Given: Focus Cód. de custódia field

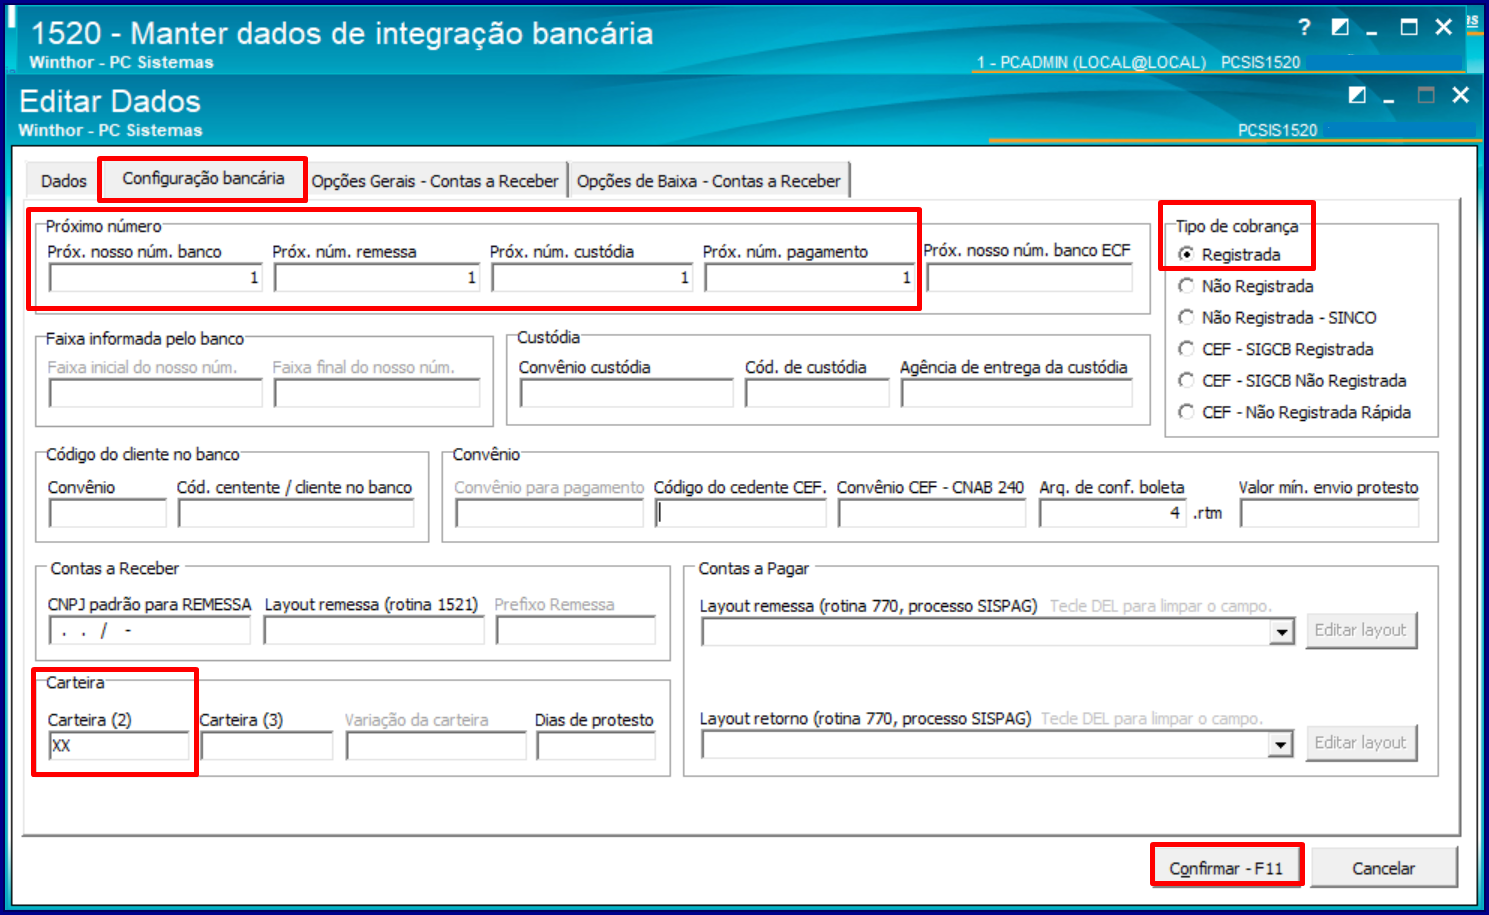Looking at the screenshot, I should [817, 393].
